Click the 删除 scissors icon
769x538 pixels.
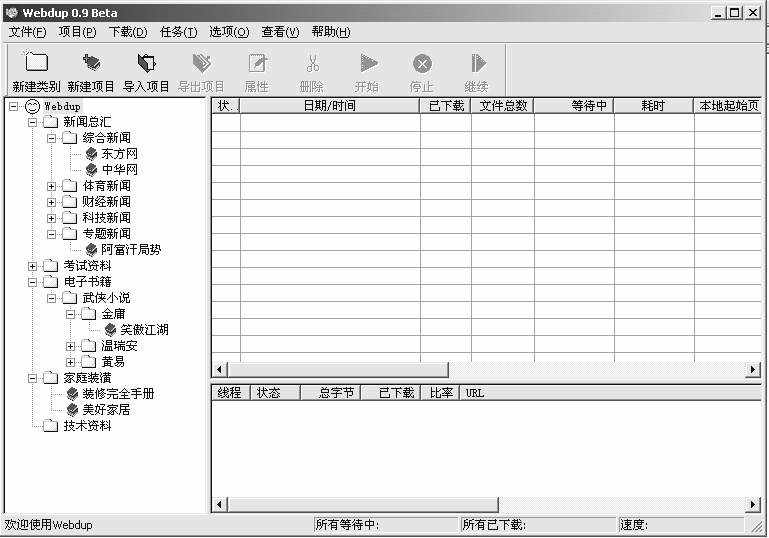pyautogui.click(x=312, y=63)
